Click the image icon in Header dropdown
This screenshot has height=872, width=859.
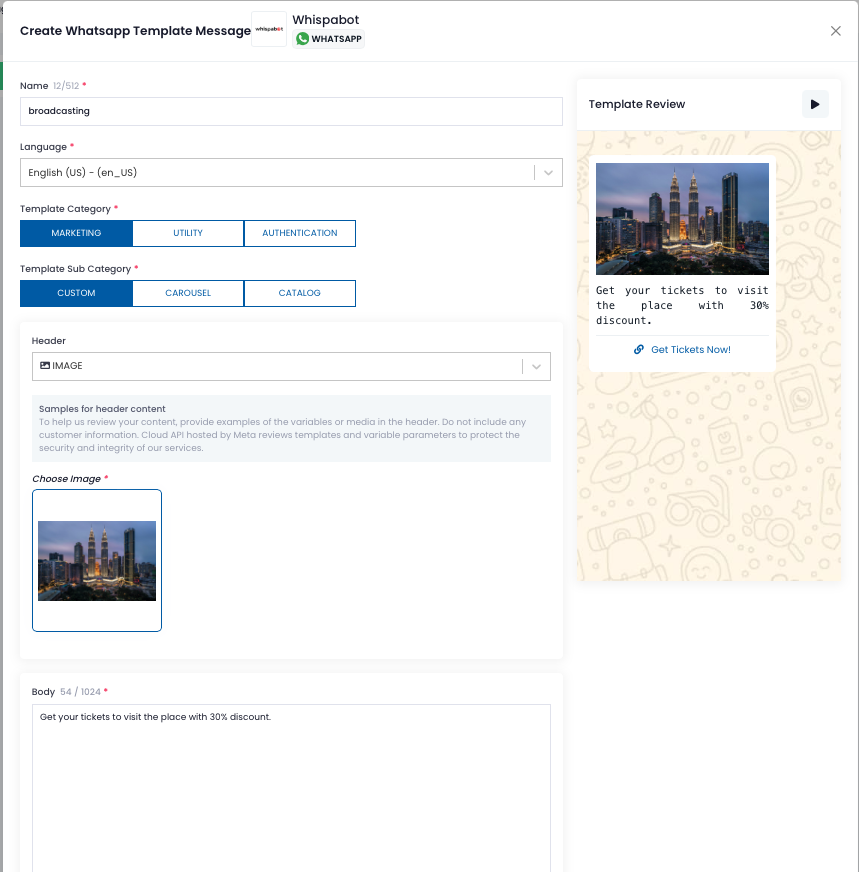click(x=45, y=365)
